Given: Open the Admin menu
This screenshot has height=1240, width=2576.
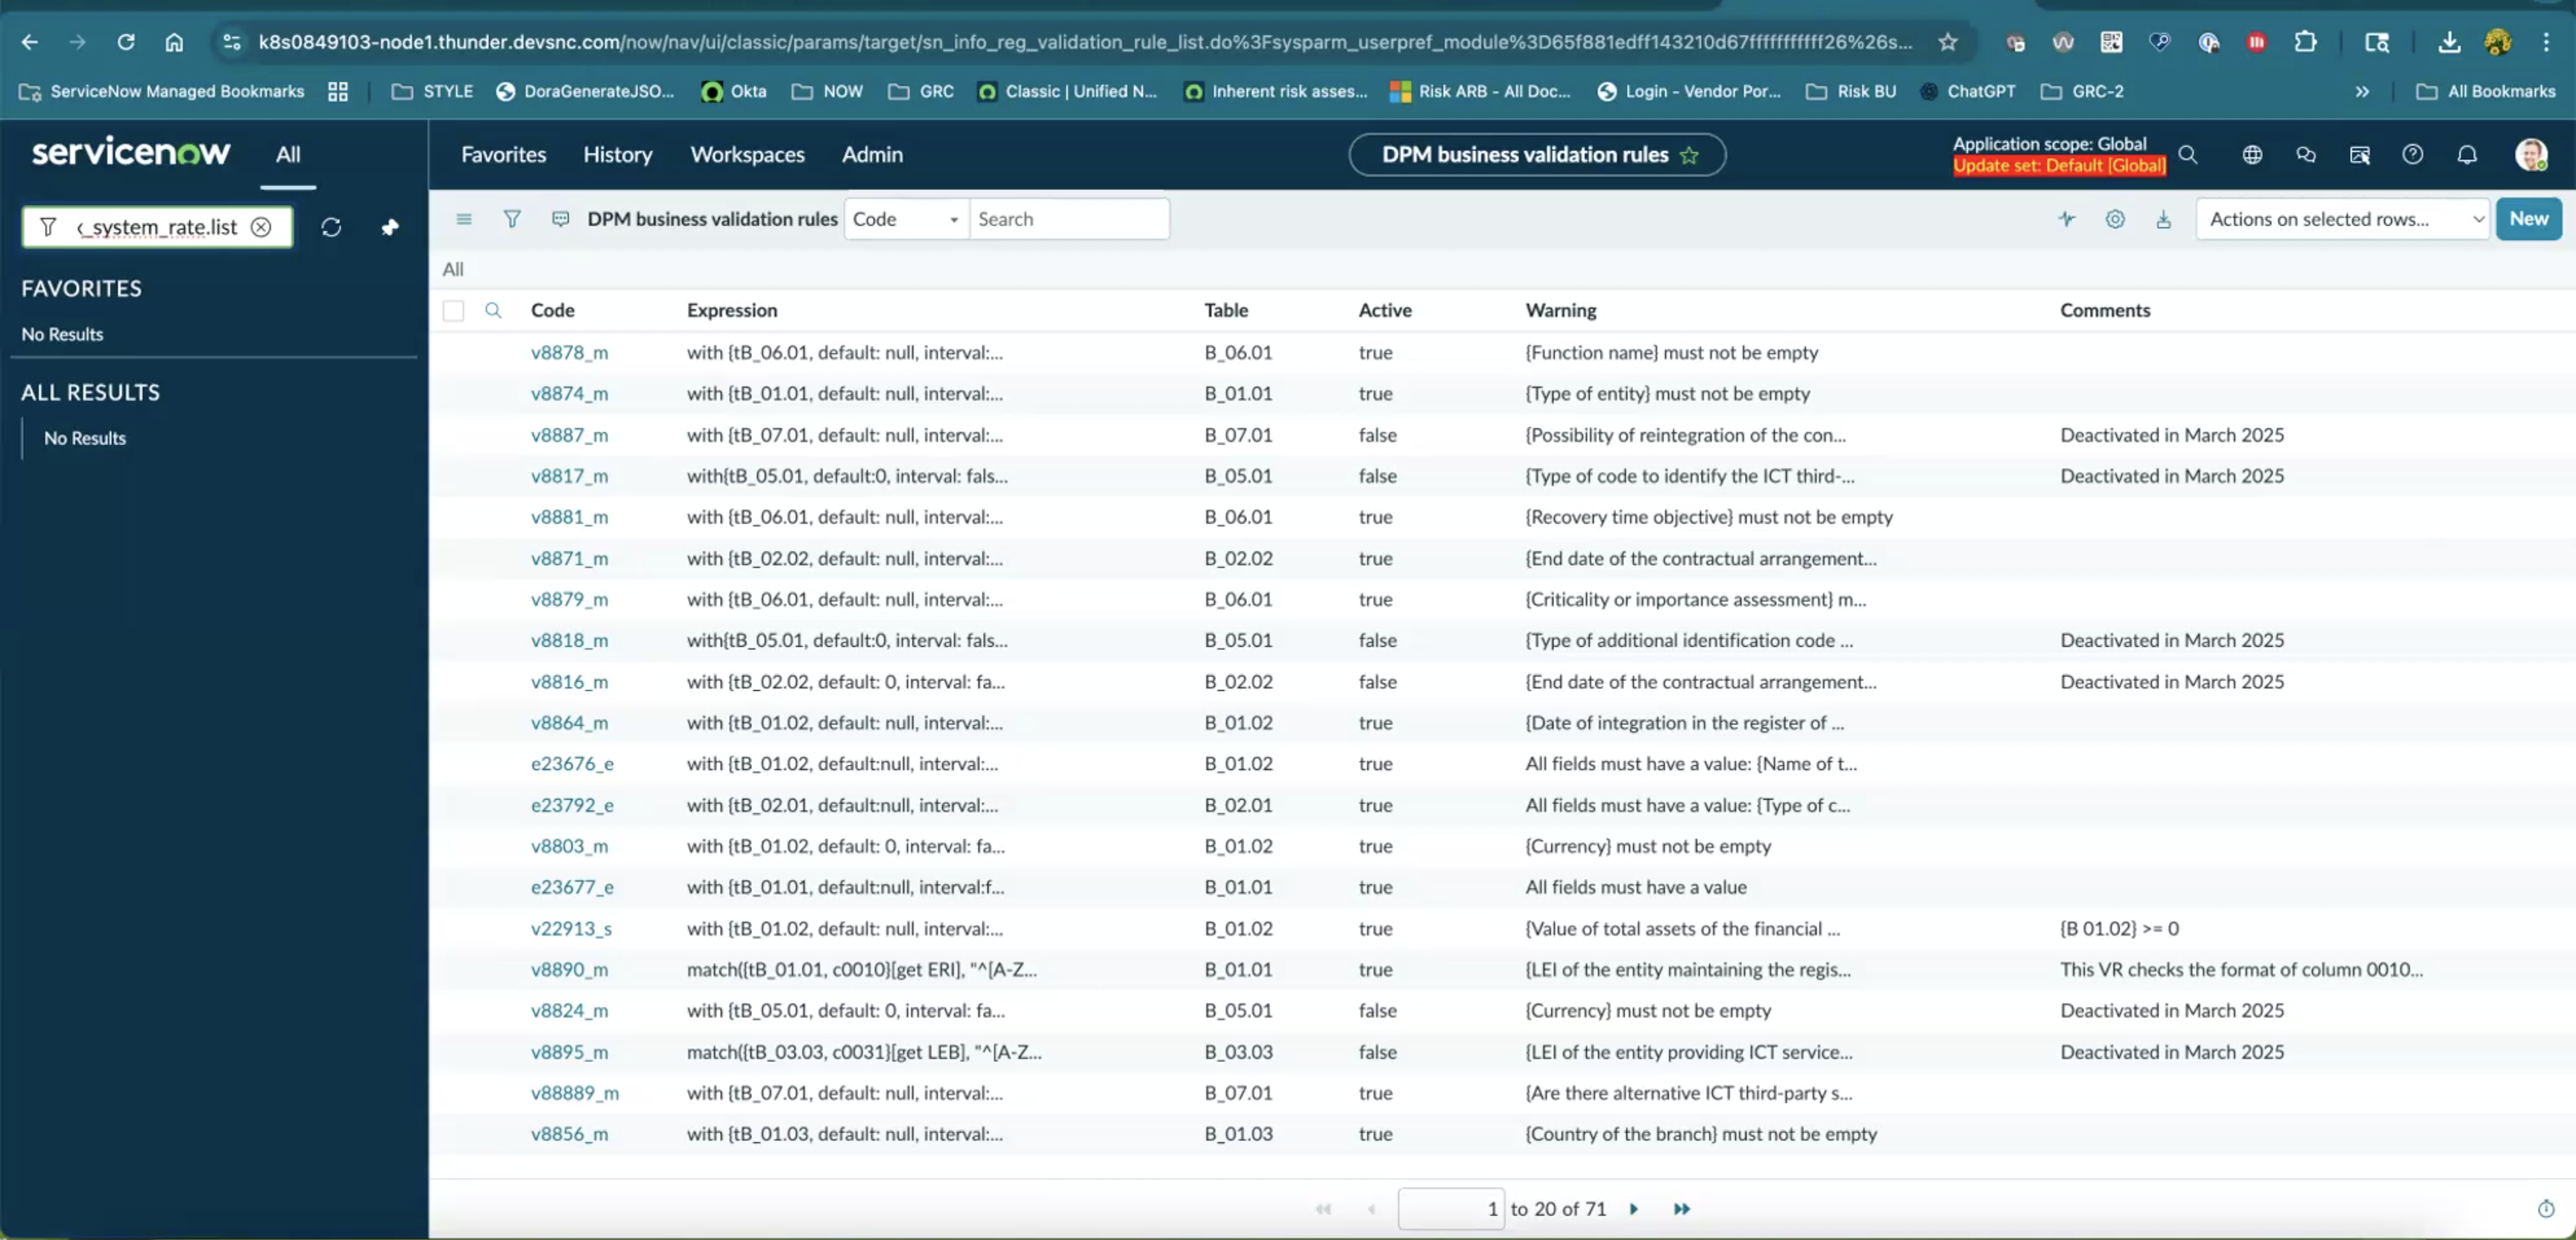Looking at the screenshot, I should [872, 155].
